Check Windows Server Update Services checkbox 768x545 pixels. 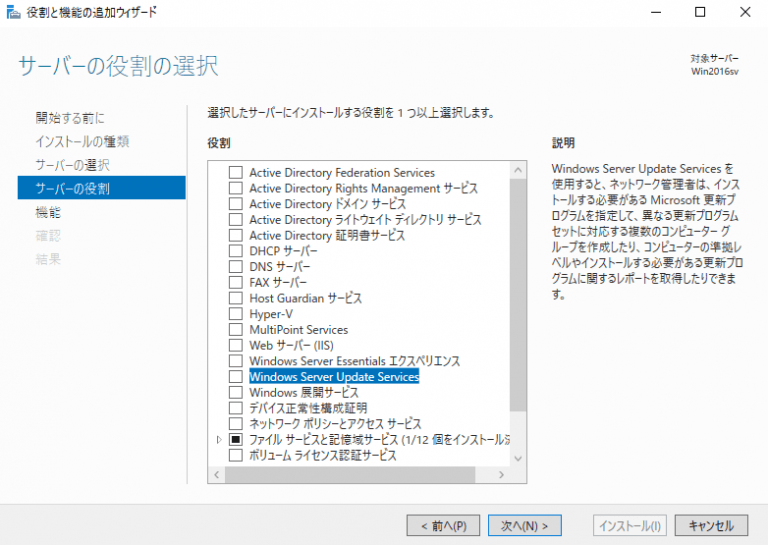coord(236,377)
